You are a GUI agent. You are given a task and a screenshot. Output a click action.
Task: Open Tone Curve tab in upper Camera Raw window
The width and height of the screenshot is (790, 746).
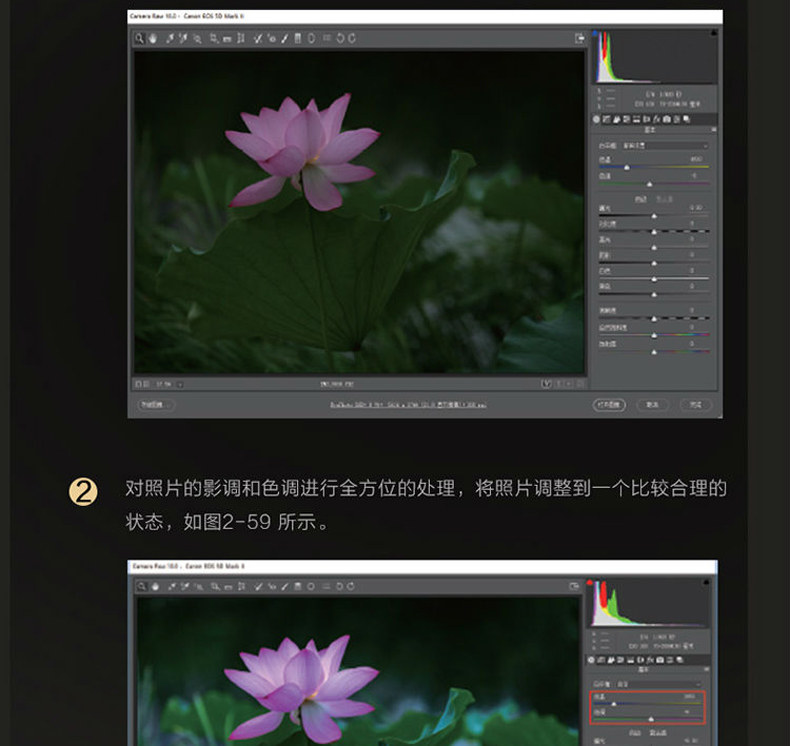click(x=607, y=119)
